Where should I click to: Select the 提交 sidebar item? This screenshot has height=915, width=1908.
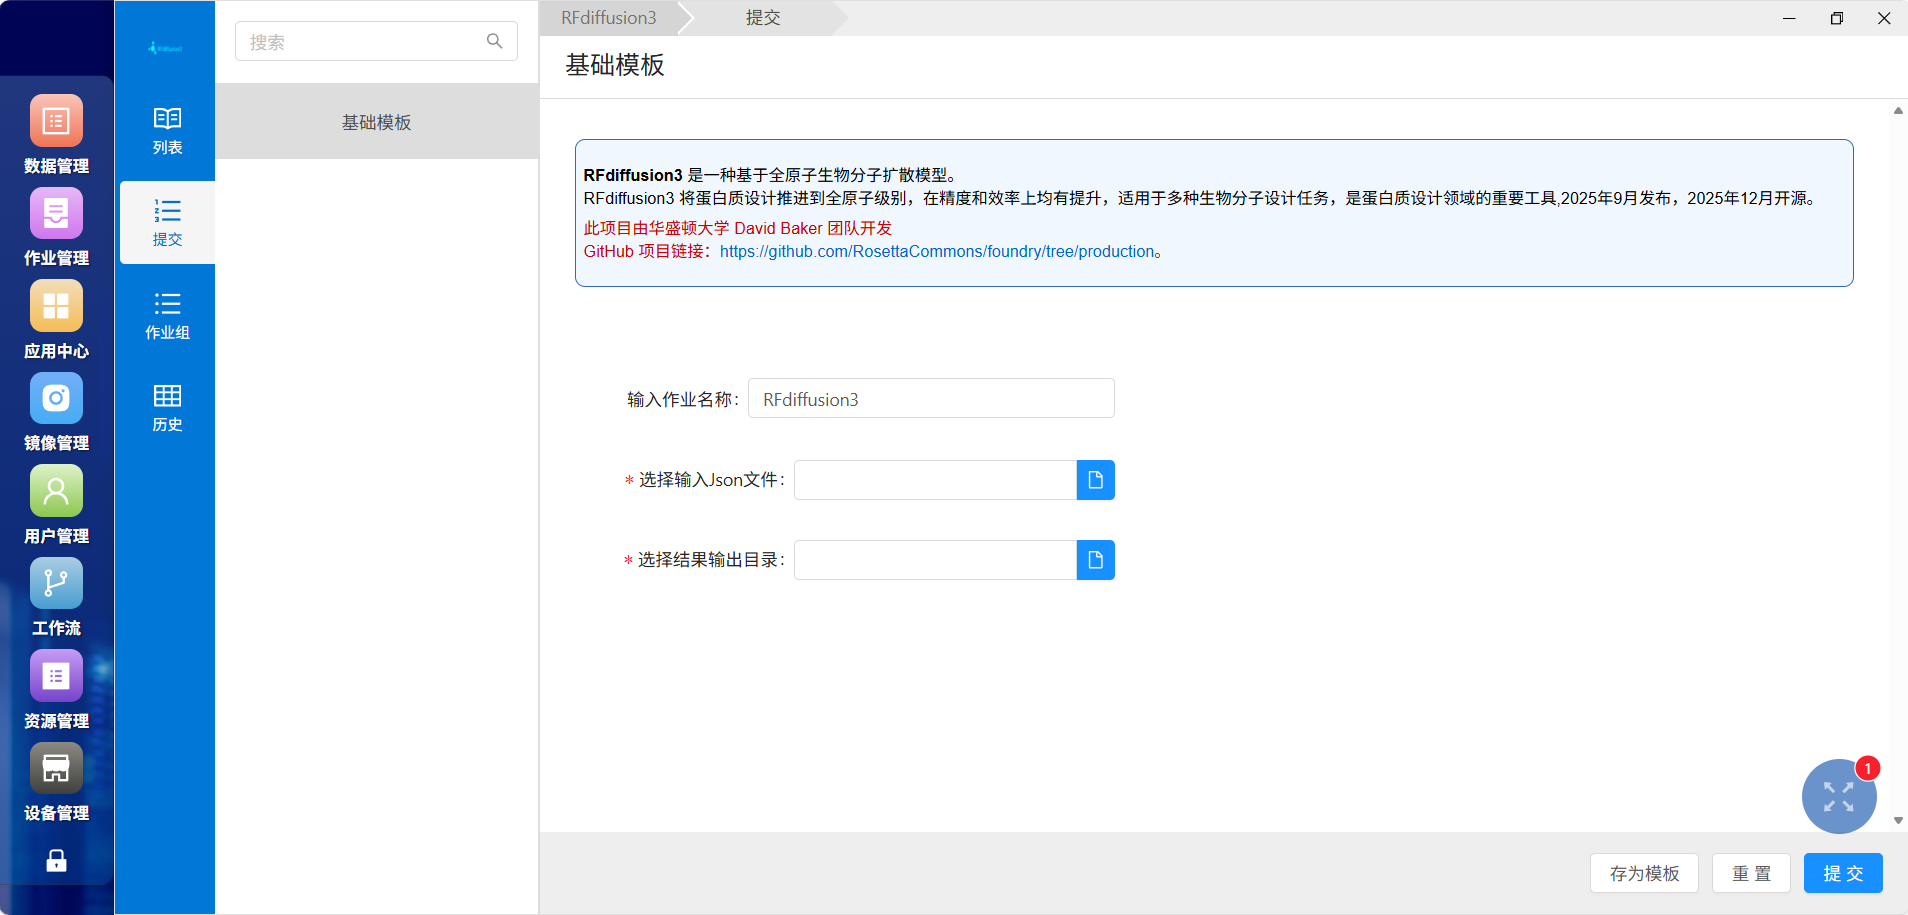pos(167,223)
